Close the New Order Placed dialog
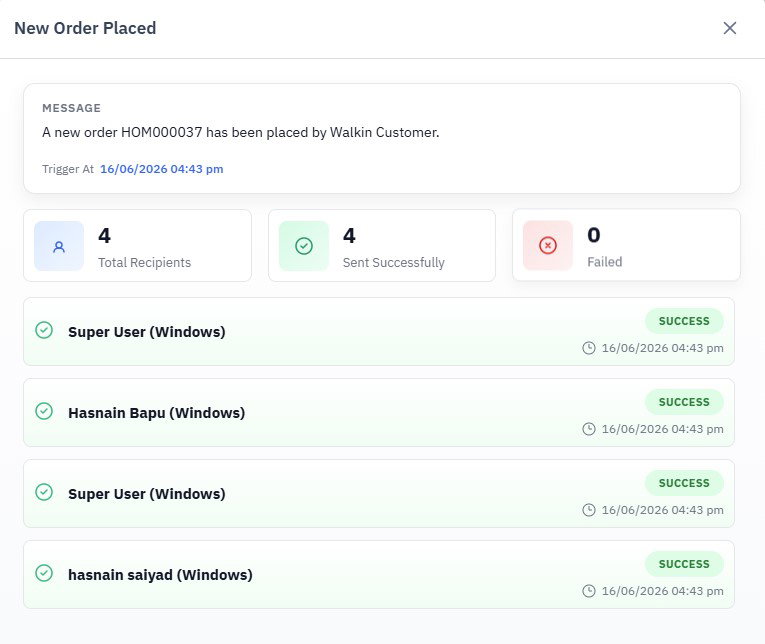The width and height of the screenshot is (765, 644). [x=729, y=28]
